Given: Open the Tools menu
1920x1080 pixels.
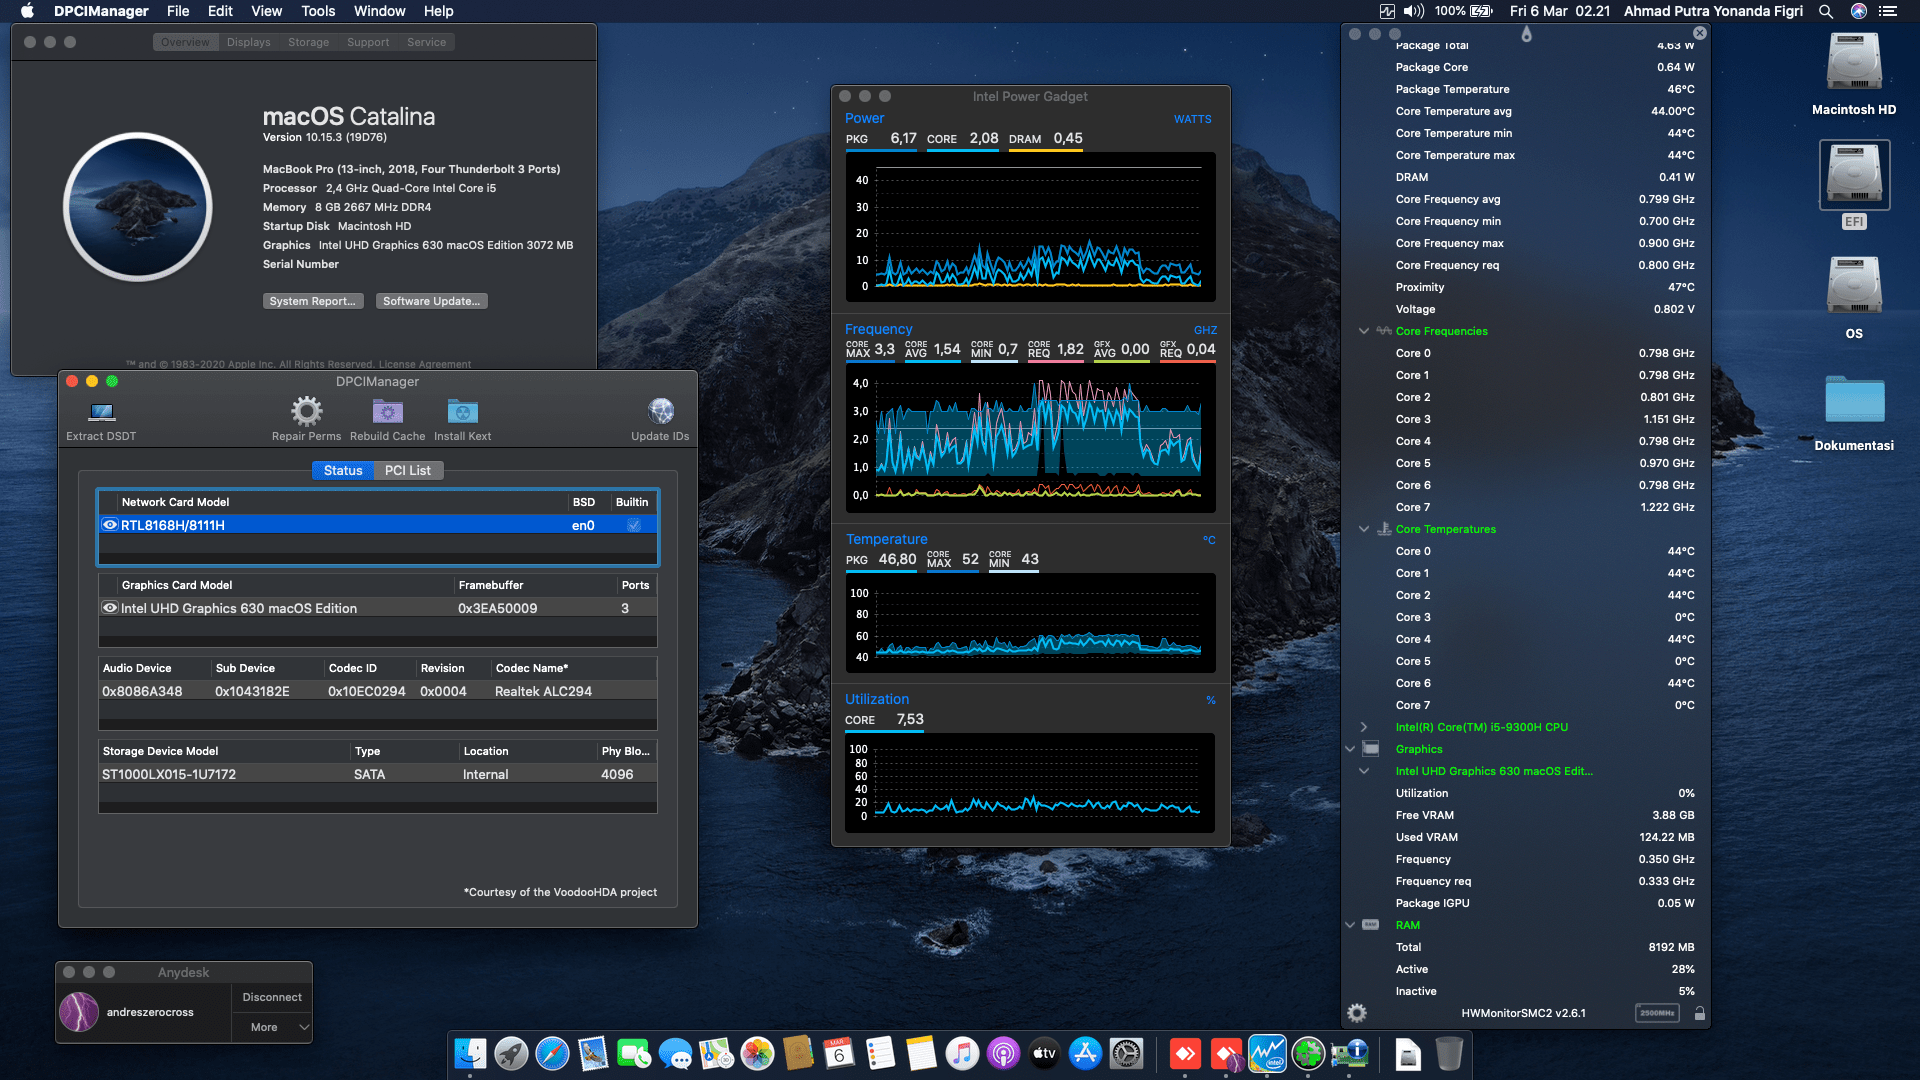Looking at the screenshot, I should click(318, 11).
